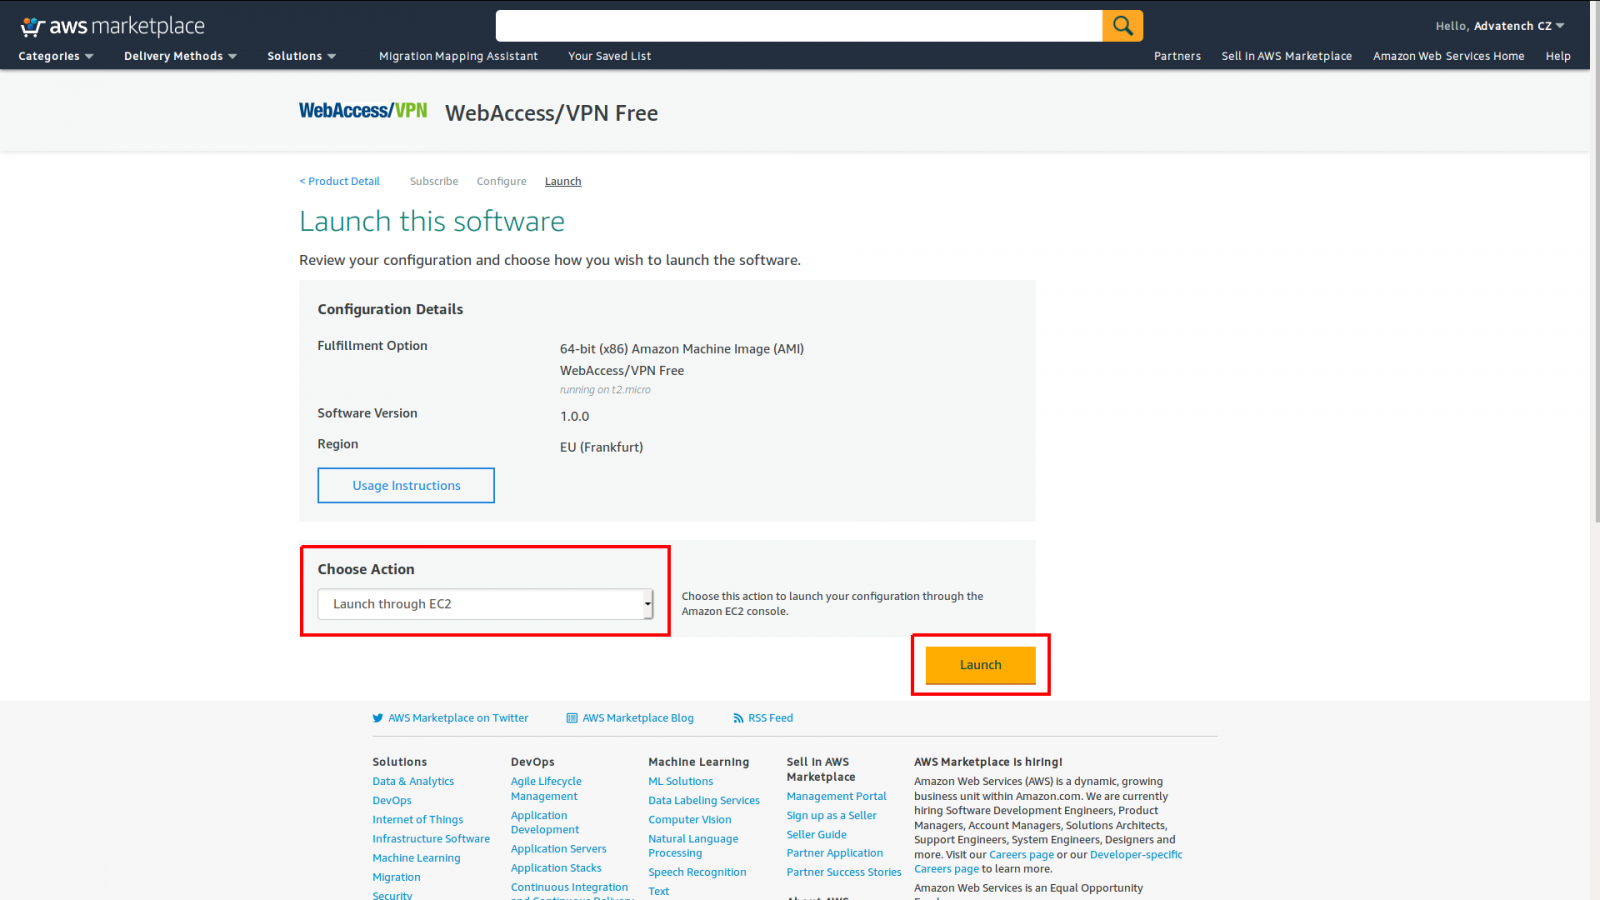Open the RSS Feed link
Image resolution: width=1600 pixels, height=900 pixels.
[769, 718]
